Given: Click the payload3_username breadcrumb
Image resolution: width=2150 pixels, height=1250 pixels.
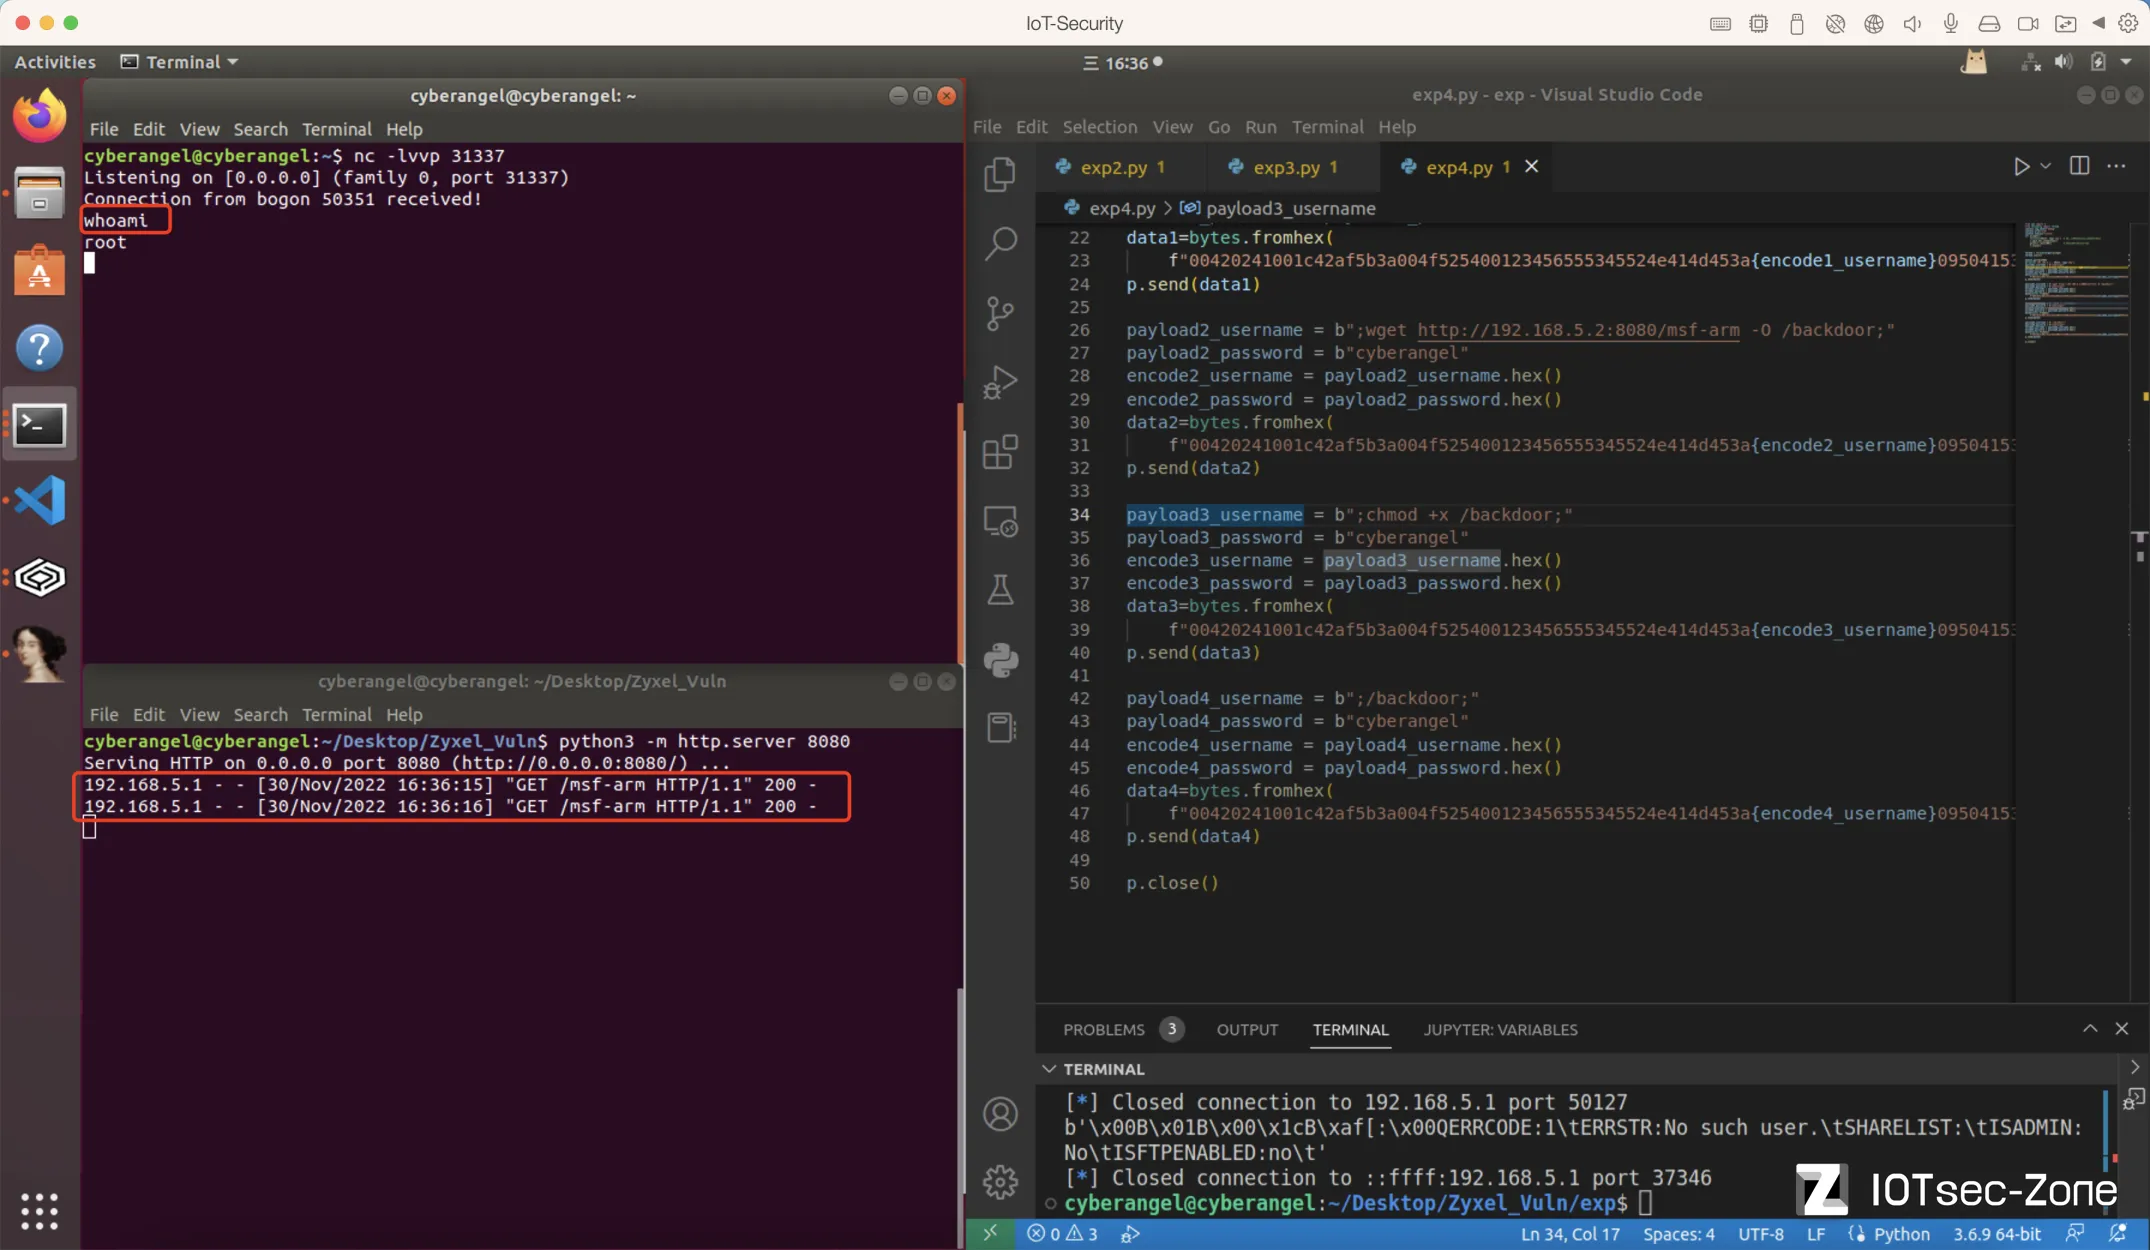Looking at the screenshot, I should pyautogui.click(x=1277, y=208).
